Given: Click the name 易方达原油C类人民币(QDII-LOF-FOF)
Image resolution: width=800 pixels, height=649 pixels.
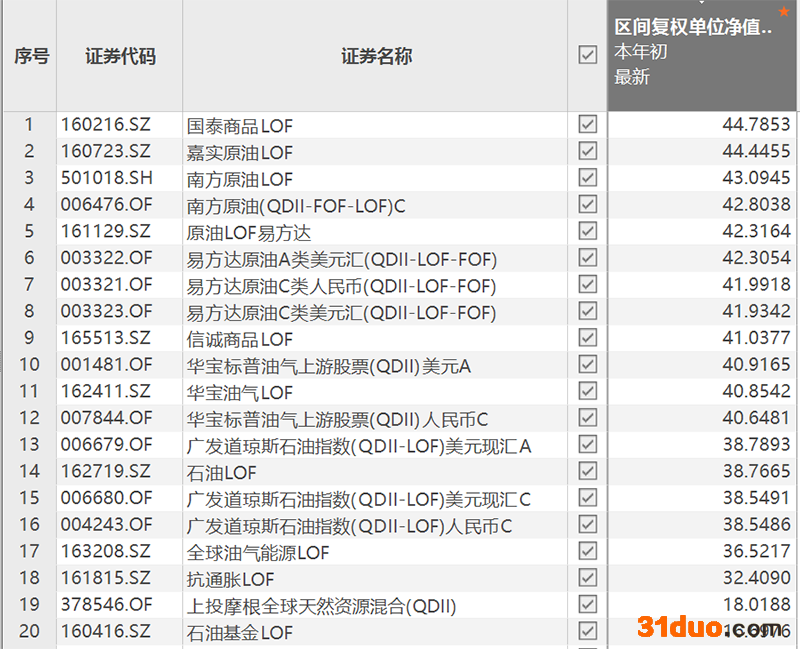Looking at the screenshot, I should point(341,286).
